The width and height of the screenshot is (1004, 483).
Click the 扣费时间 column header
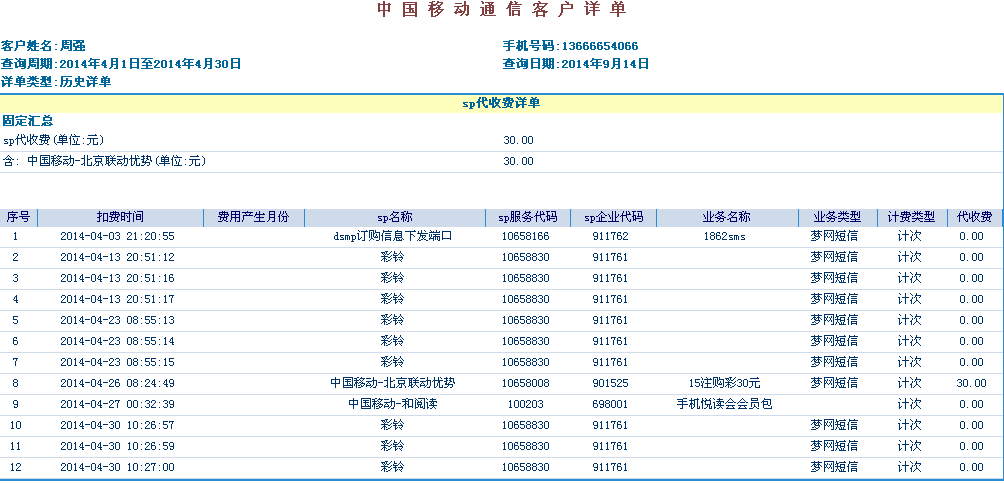[x=119, y=217]
